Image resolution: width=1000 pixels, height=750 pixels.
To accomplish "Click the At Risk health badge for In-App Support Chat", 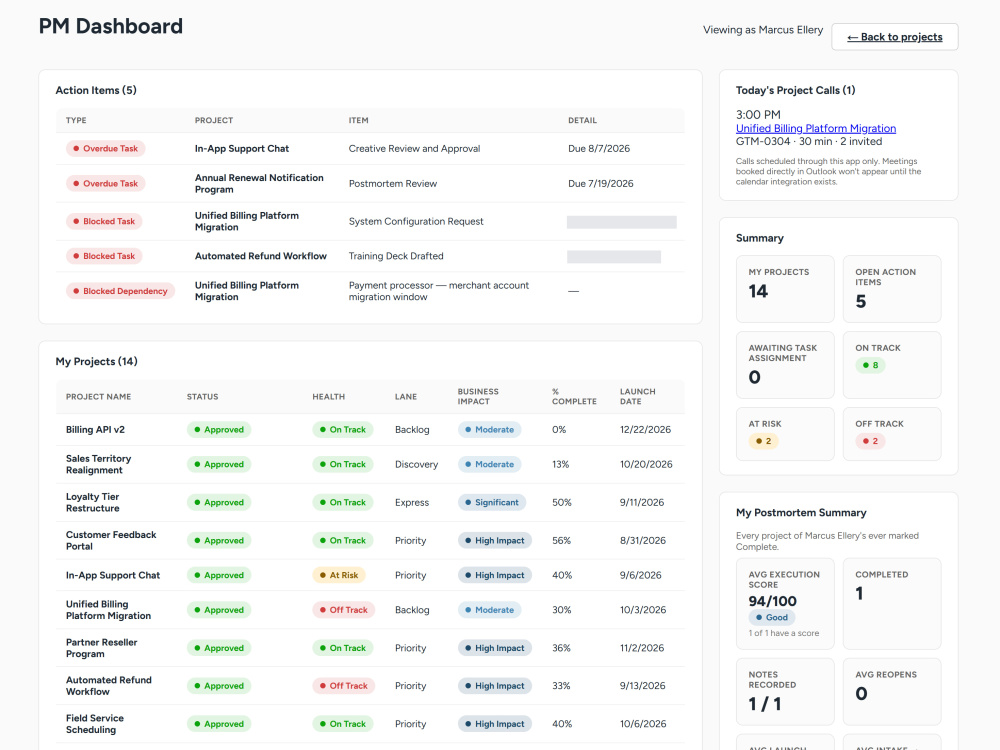I will click(x=339, y=575).
